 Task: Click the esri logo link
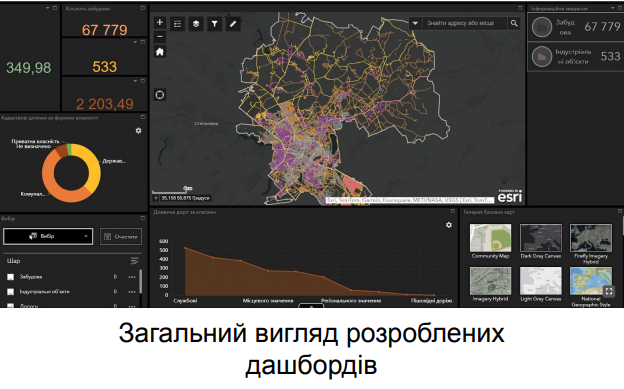click(x=510, y=196)
